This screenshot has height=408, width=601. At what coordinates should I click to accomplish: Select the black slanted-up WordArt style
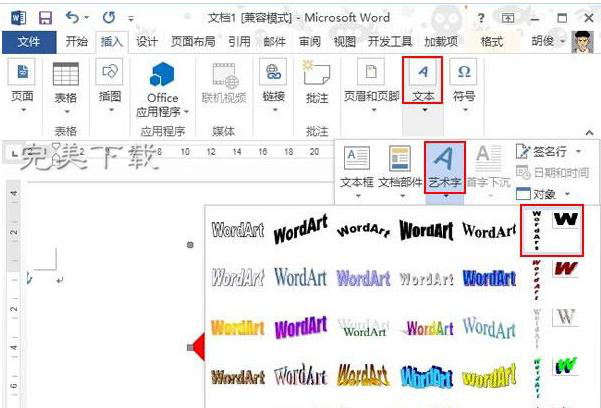[301, 229]
